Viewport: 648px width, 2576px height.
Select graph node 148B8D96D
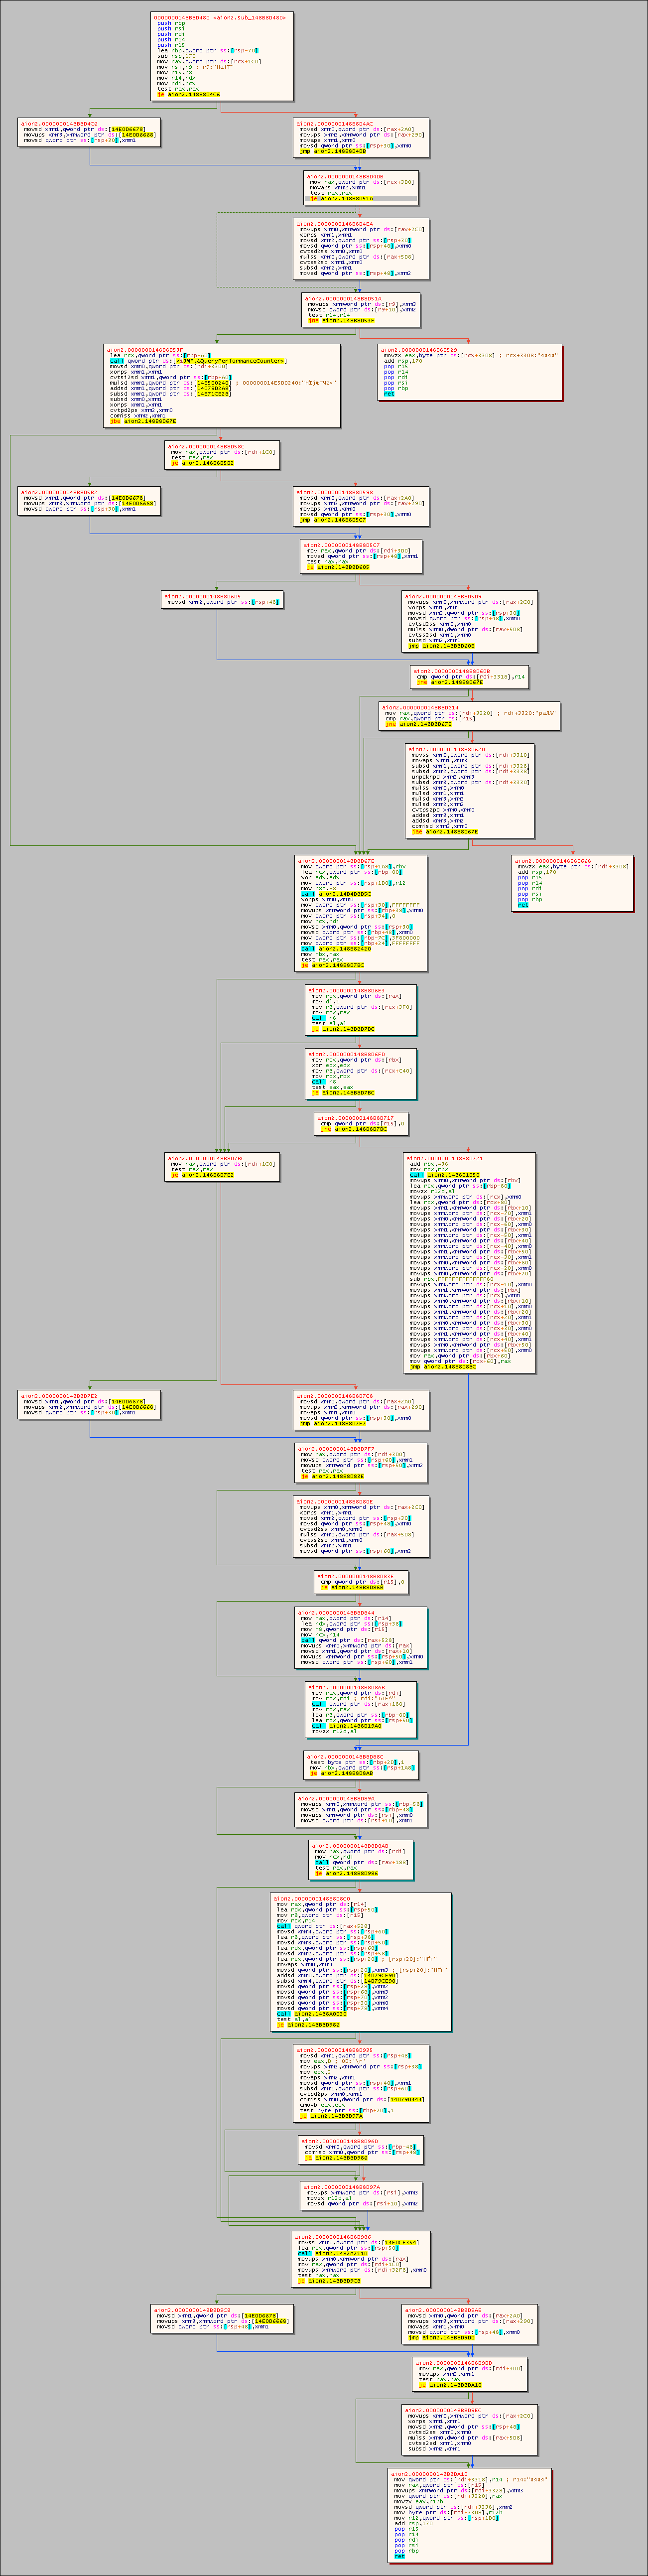tap(360, 2149)
